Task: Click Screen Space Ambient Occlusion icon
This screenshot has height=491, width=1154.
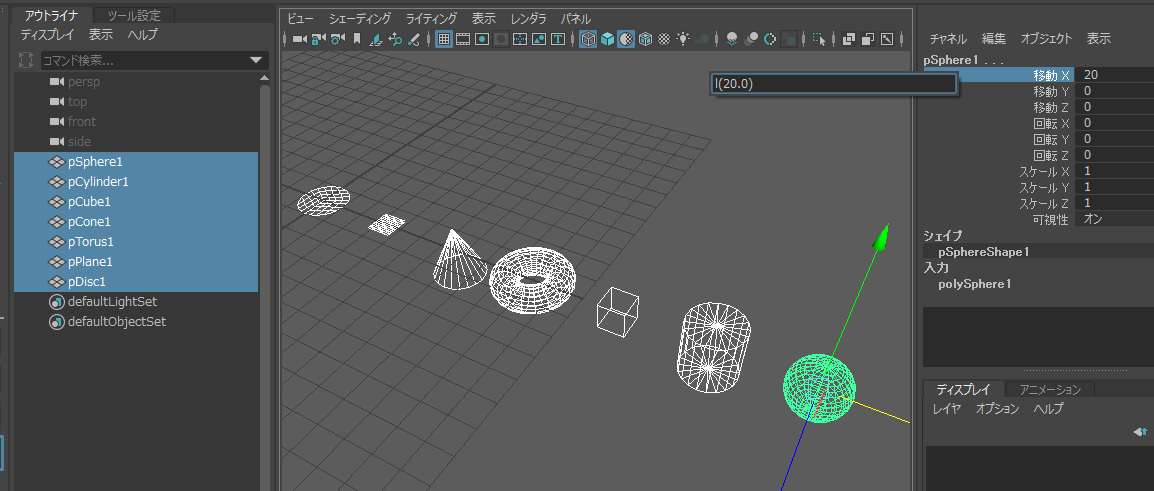Action: [x=732, y=38]
